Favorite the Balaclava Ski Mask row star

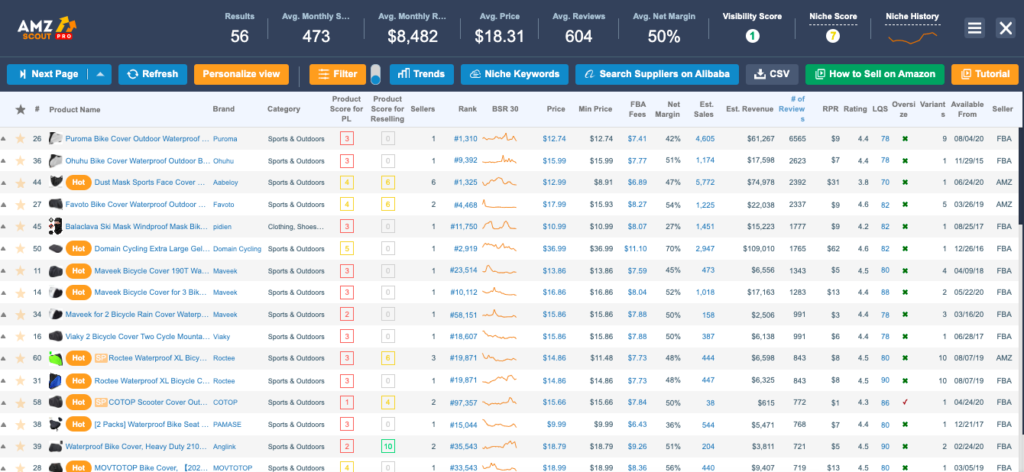pos(20,227)
